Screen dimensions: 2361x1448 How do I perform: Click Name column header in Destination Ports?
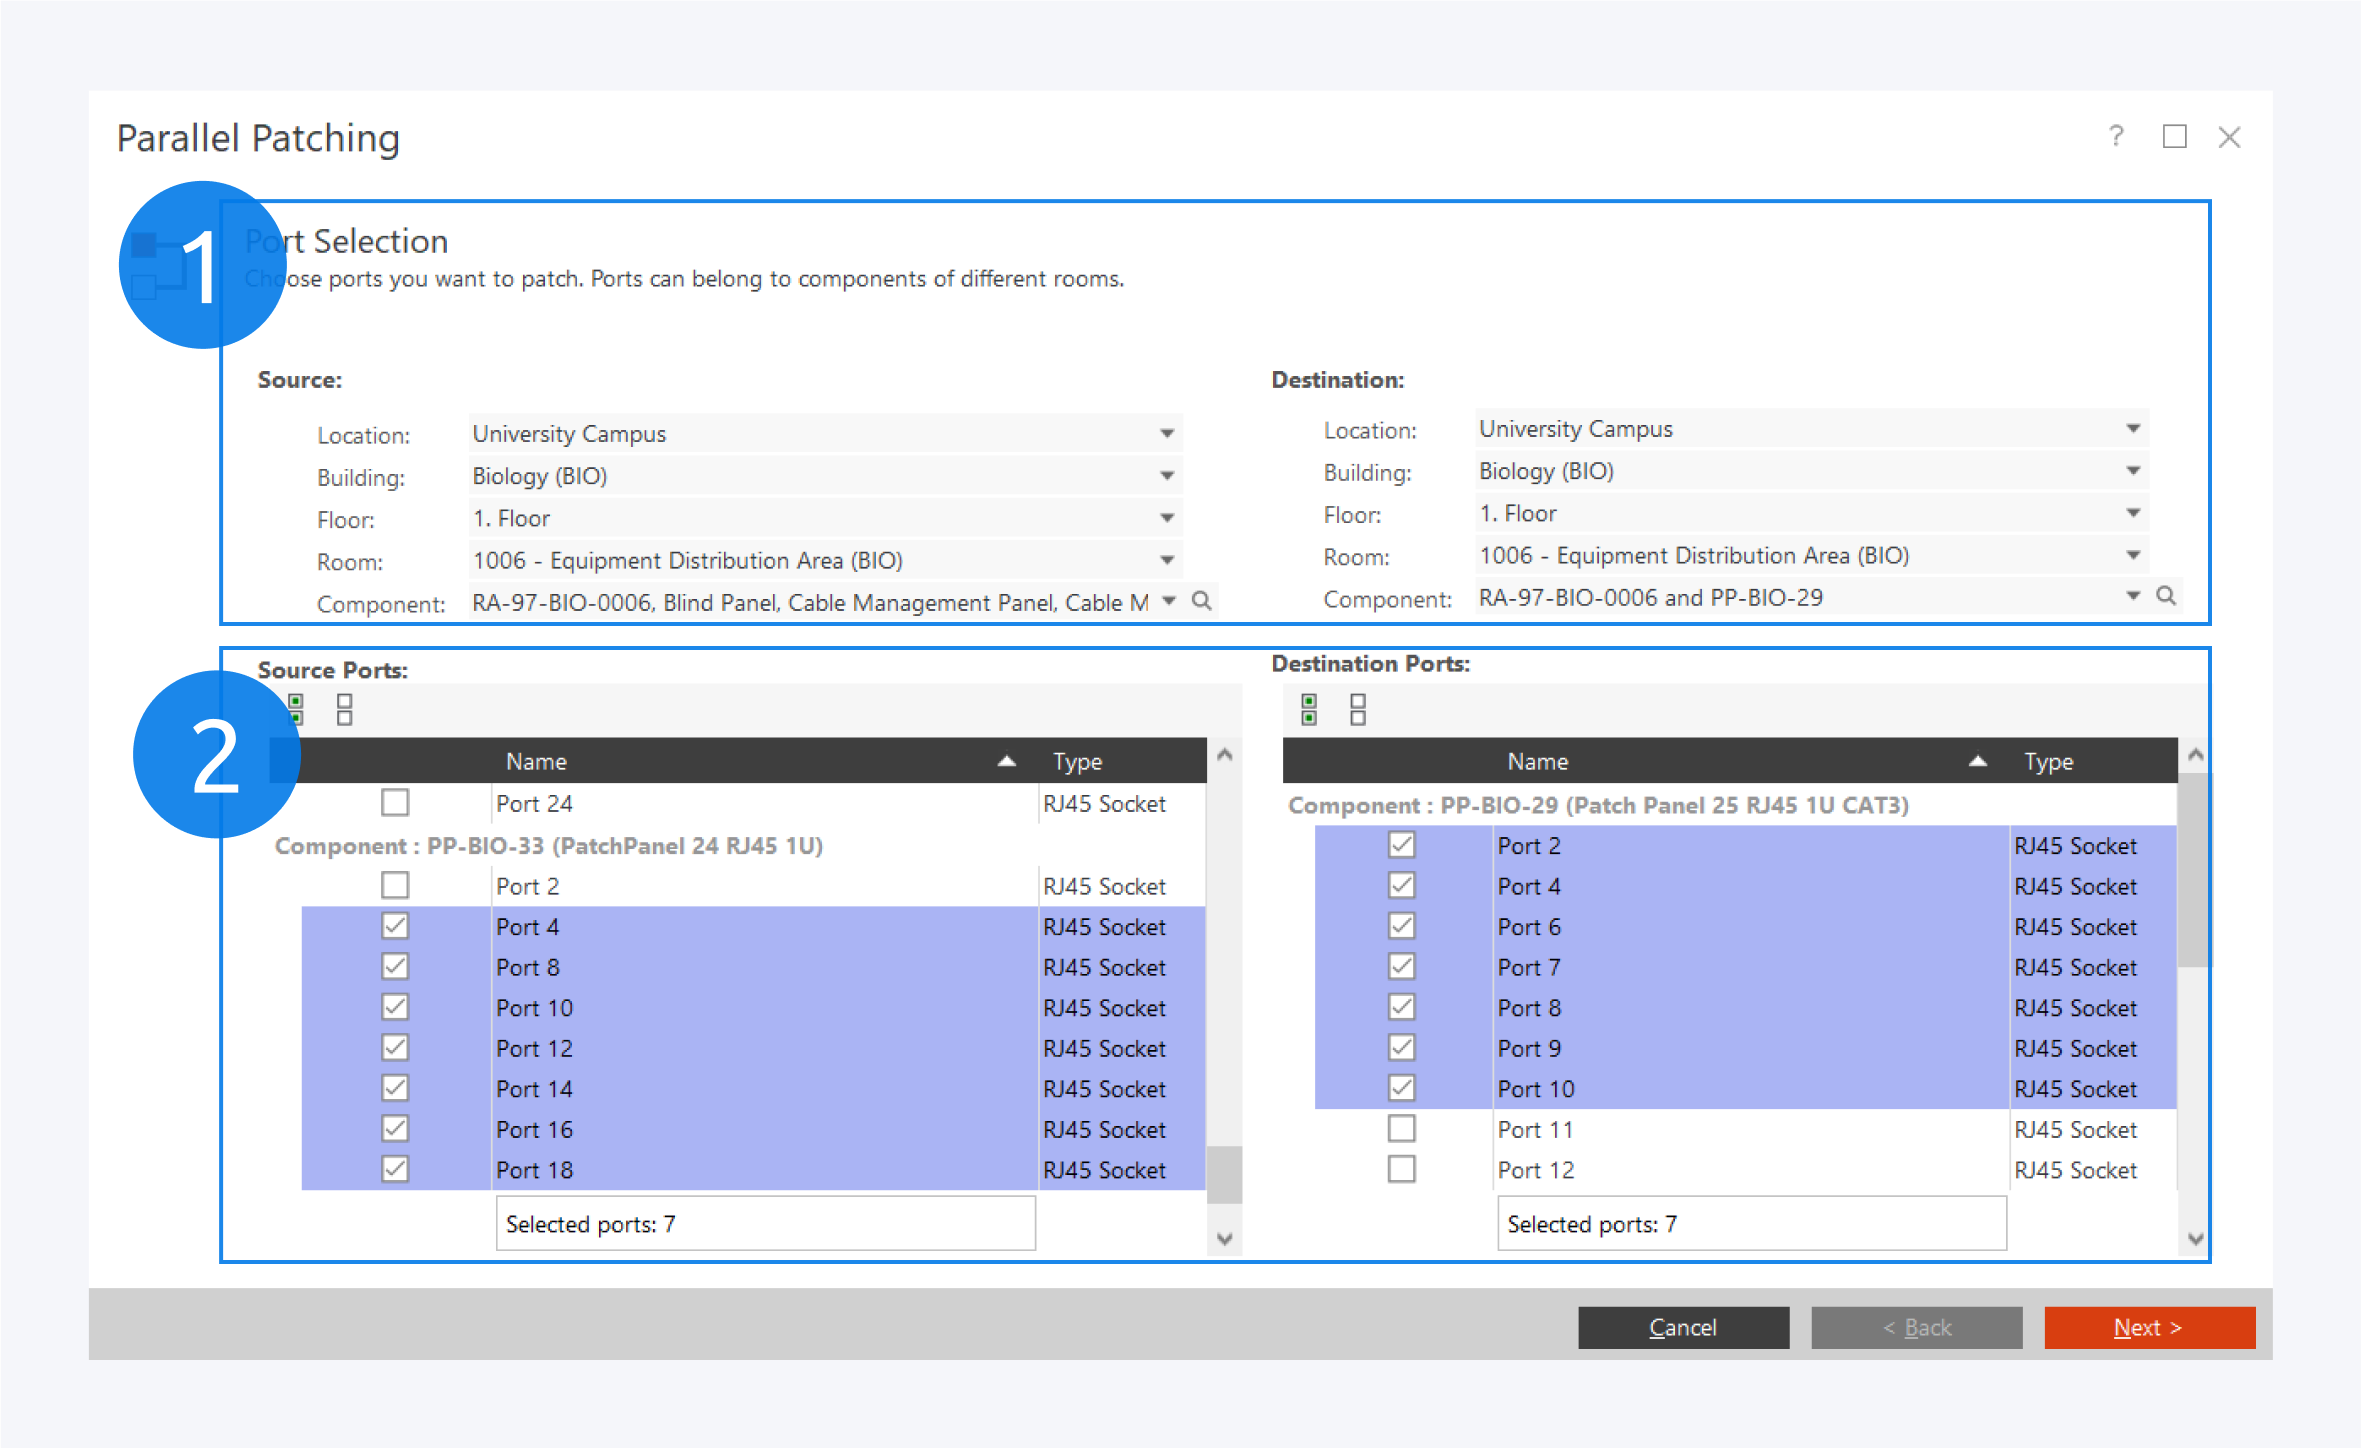tap(1537, 761)
